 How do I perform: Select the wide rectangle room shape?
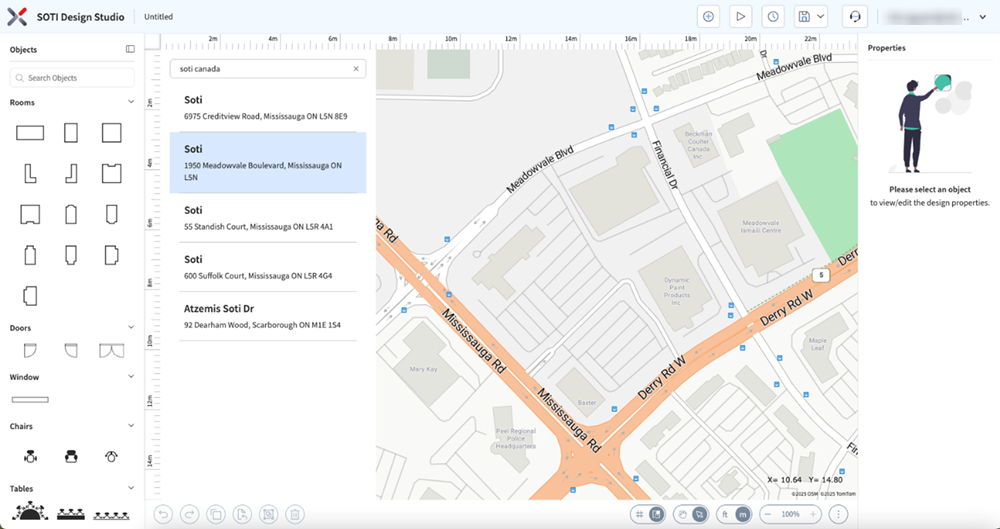pos(30,133)
